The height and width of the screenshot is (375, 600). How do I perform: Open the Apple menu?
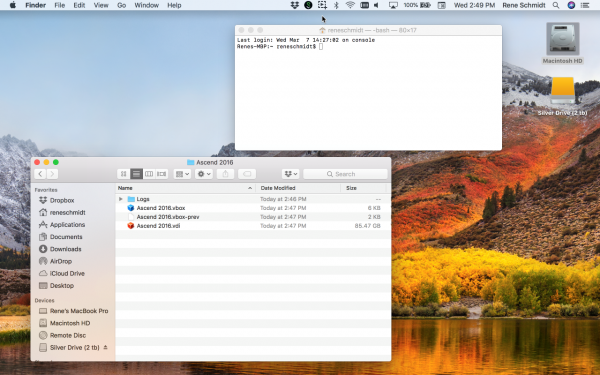[x=13, y=5]
